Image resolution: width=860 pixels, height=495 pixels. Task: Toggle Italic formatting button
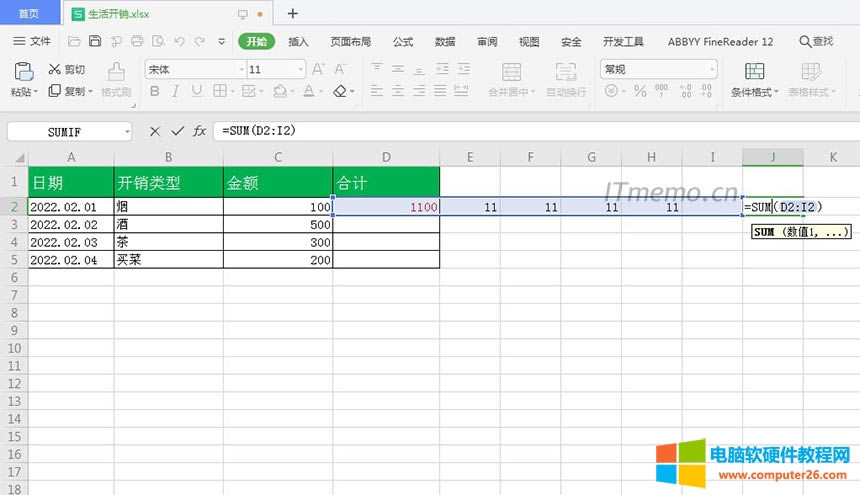point(177,91)
